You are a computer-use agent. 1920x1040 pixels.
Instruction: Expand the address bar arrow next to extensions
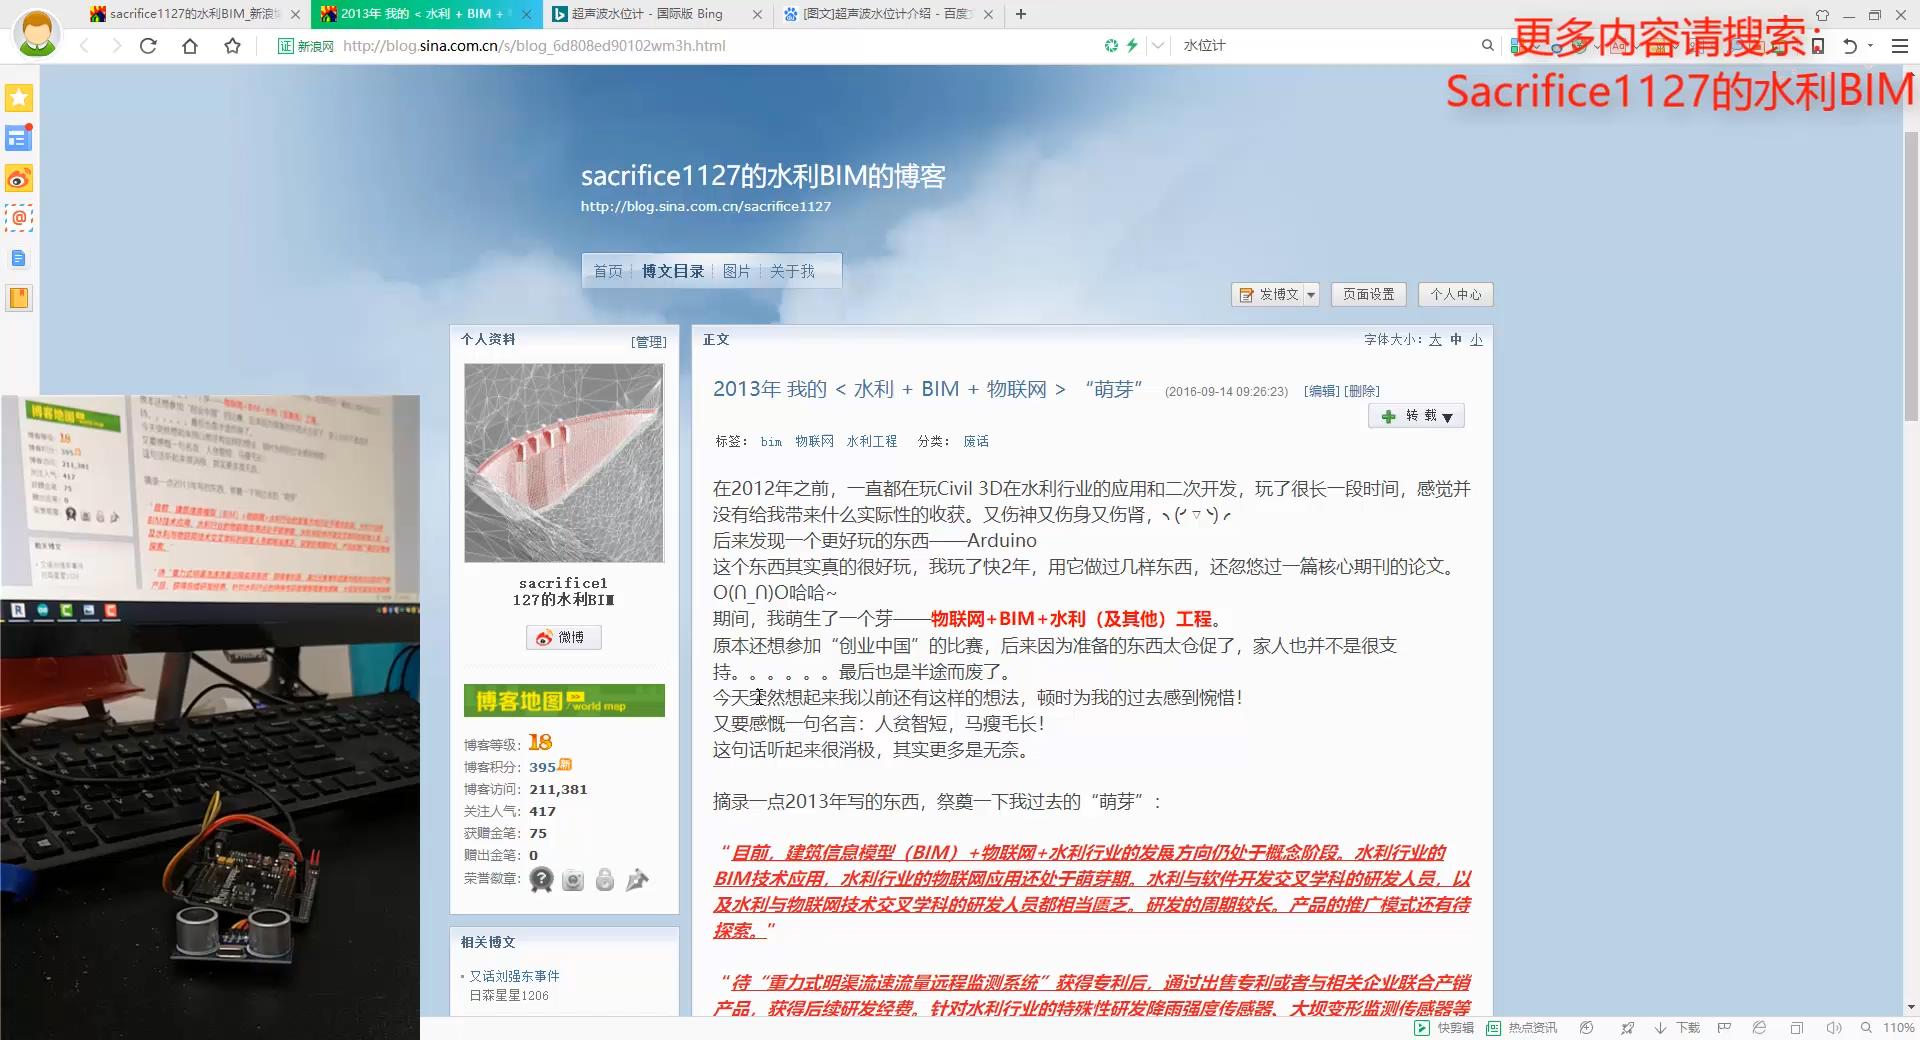pyautogui.click(x=1157, y=45)
